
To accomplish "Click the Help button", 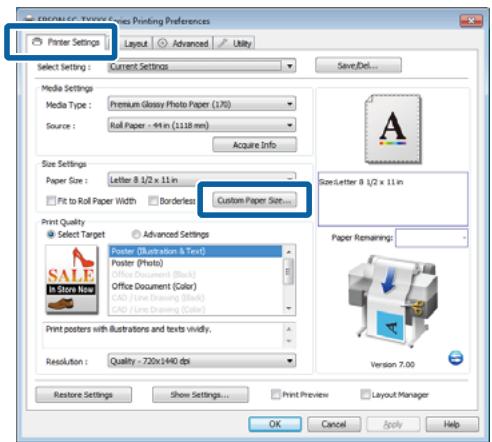I will [x=452, y=424].
